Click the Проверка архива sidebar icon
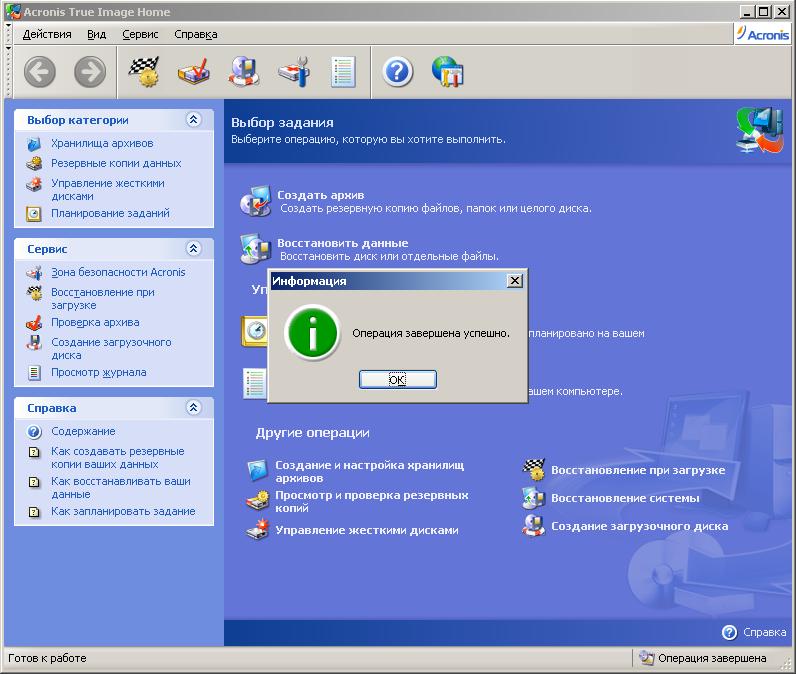Screen dimensions: 796x674 point(34,323)
